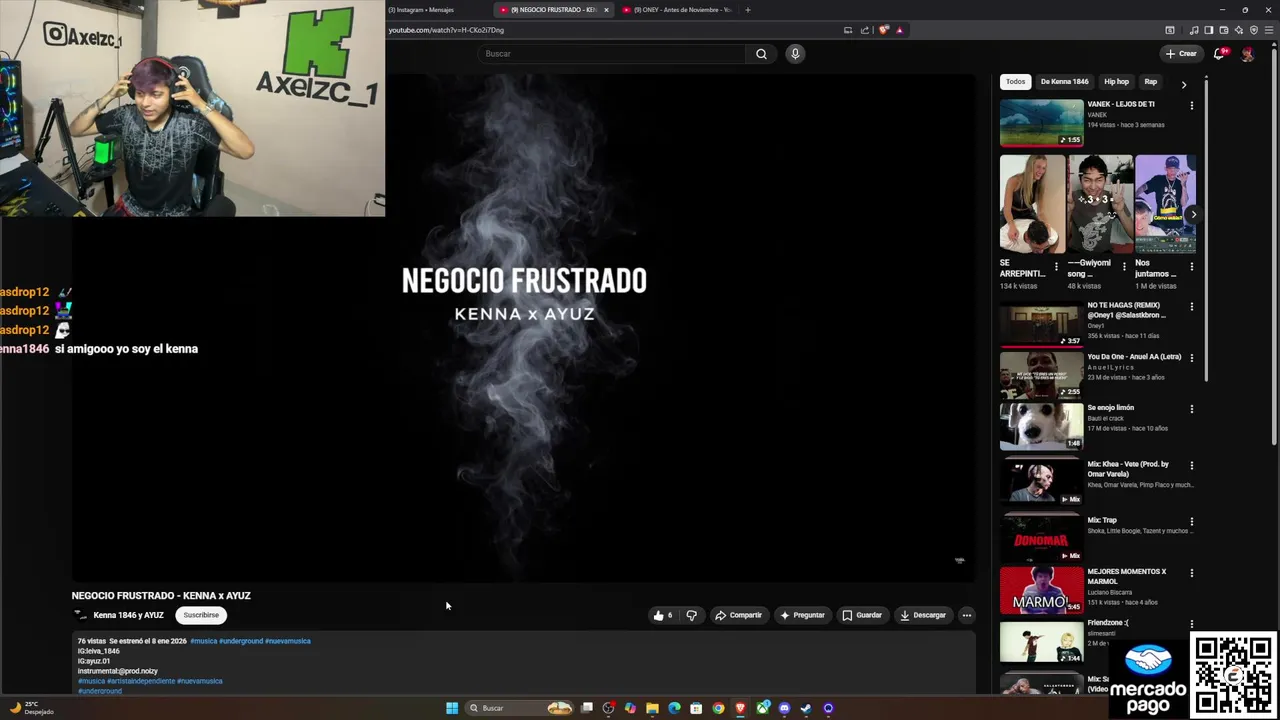This screenshot has height=720, width=1280.
Task: Open MEJORES MOMENTOS X MARMOL thumbnail
Action: pos(1041,590)
